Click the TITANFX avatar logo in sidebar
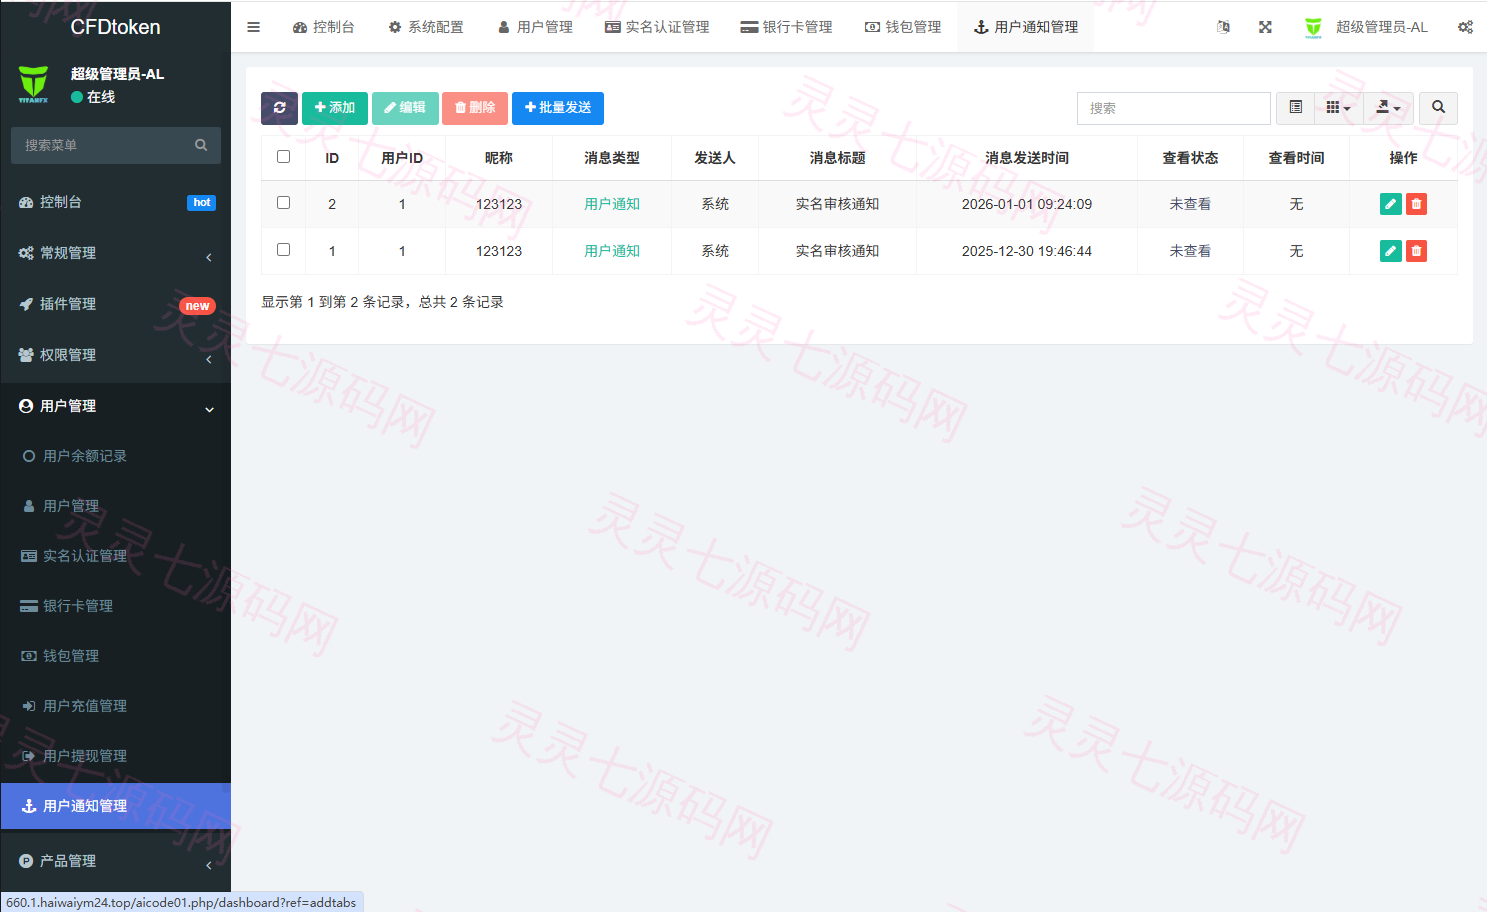This screenshot has height=912, width=1487. [x=33, y=84]
